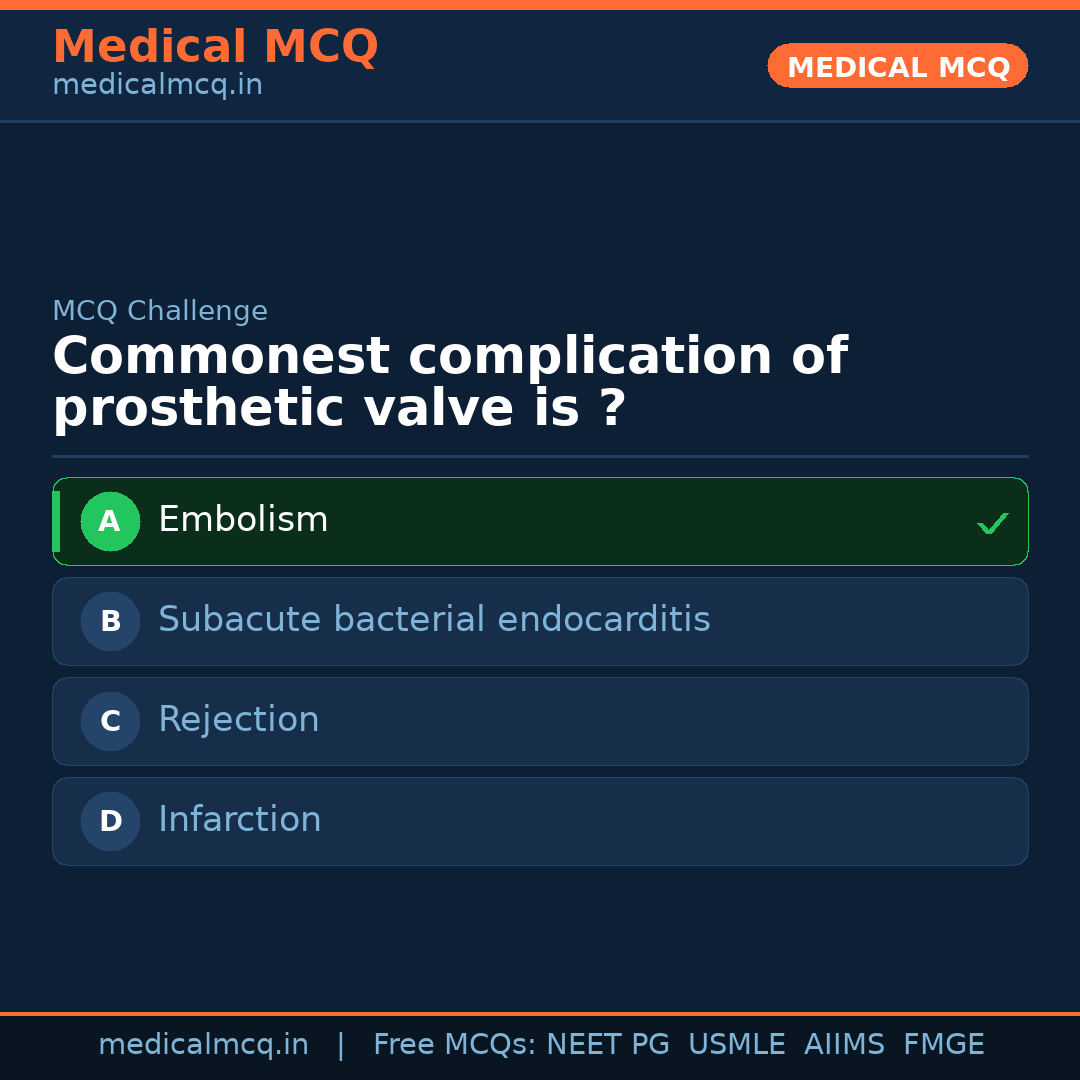
Task: Click AIIMS in the footer
Action: (844, 1045)
